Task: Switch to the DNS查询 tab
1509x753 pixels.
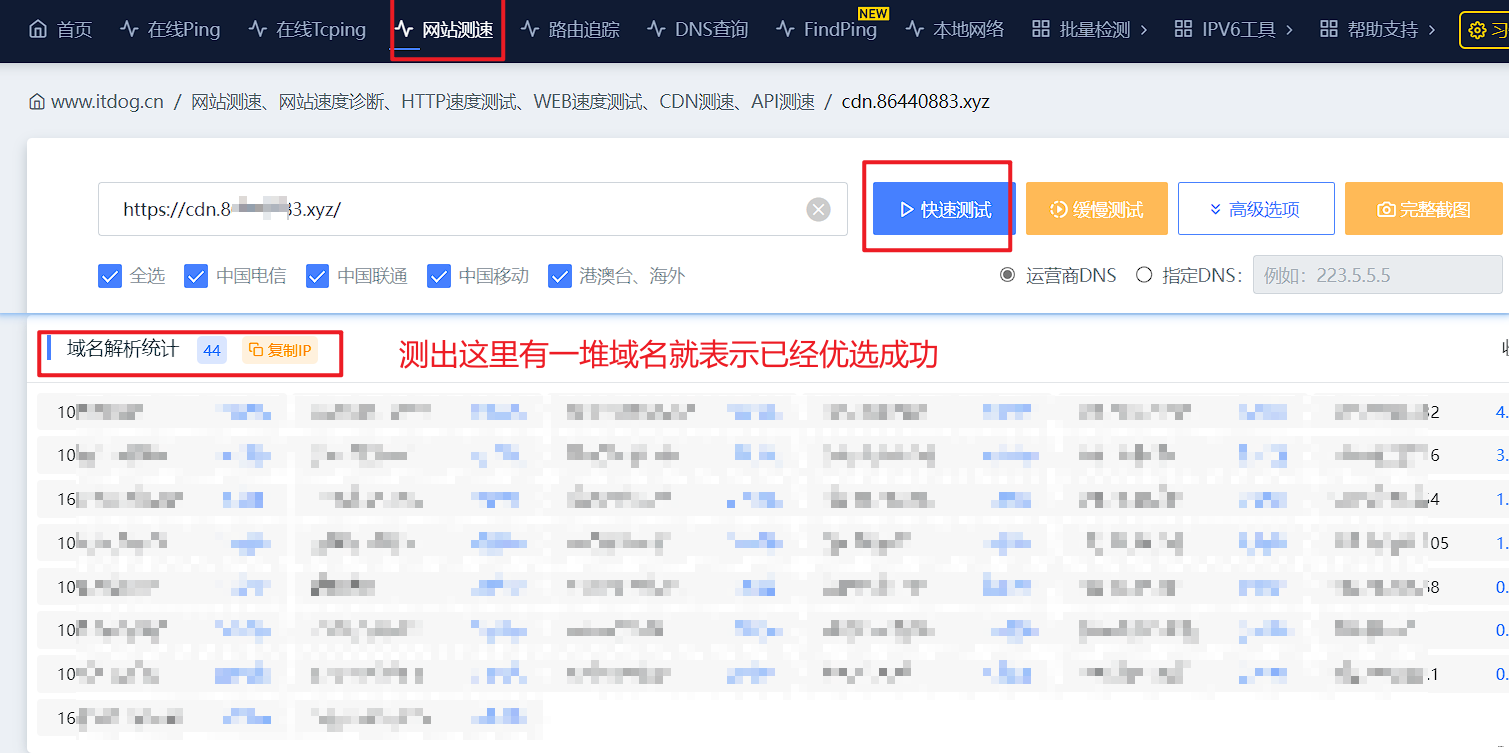Action: (697, 30)
